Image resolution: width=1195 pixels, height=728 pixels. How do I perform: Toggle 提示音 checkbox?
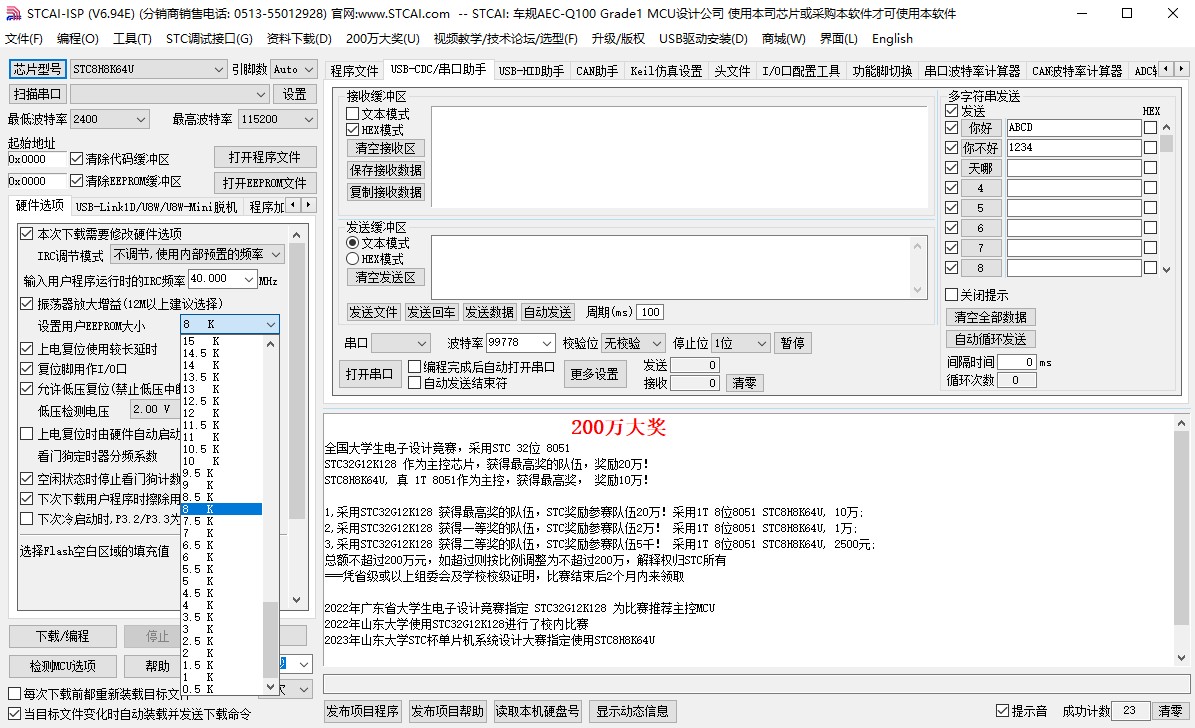click(1002, 710)
